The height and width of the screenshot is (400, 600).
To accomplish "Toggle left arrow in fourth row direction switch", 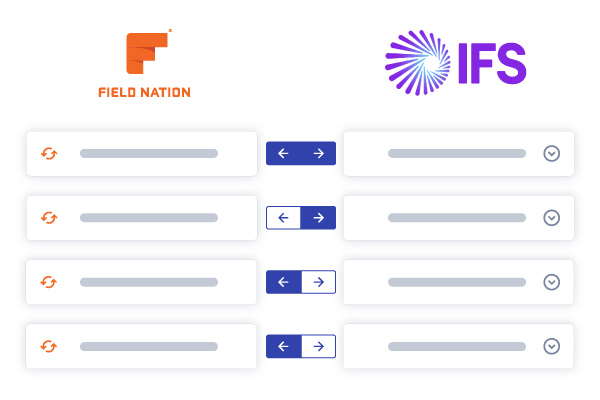I will coord(283,346).
